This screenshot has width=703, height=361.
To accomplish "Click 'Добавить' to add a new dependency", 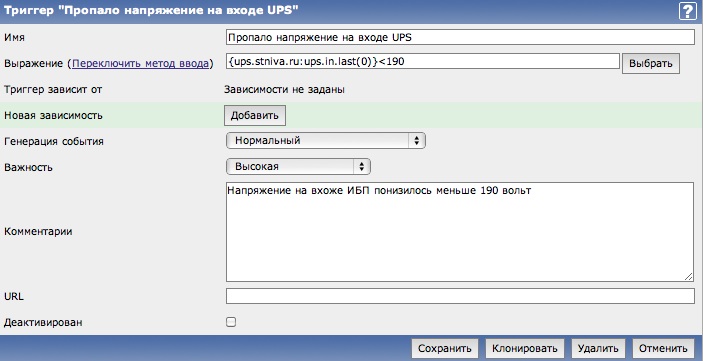I will pos(255,115).
